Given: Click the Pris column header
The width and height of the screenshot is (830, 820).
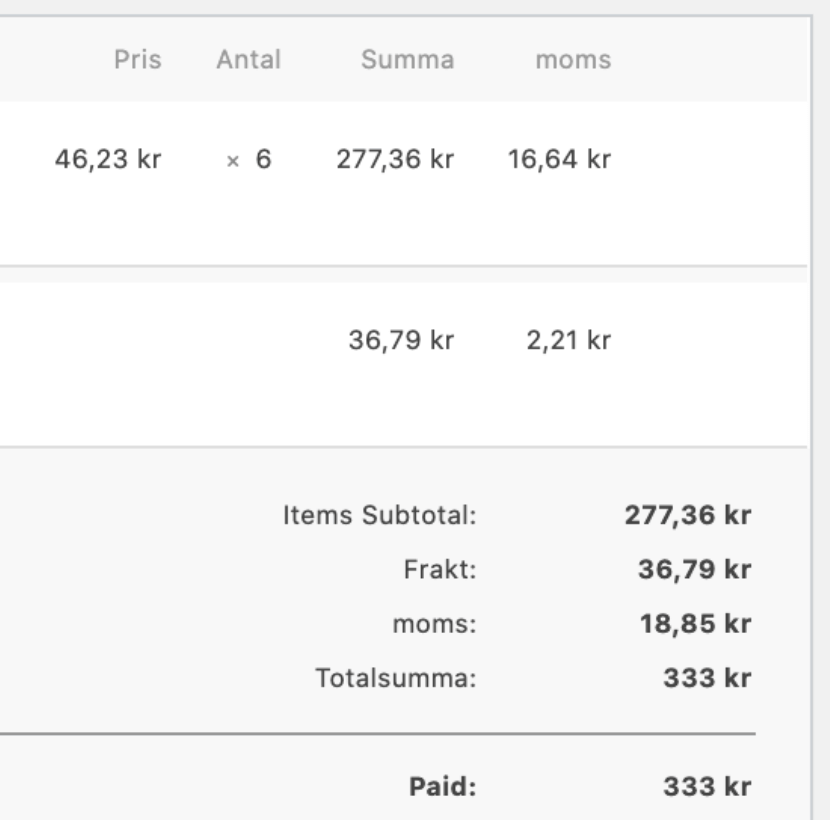Looking at the screenshot, I should tap(138, 59).
